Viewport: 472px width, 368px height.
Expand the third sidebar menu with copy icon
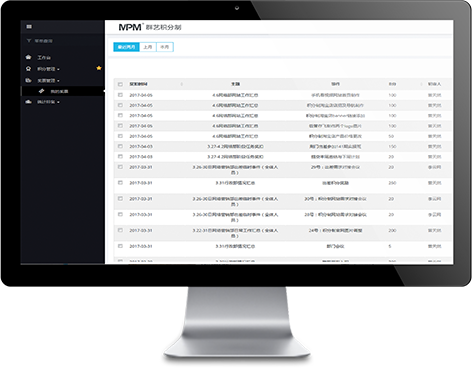43,80
